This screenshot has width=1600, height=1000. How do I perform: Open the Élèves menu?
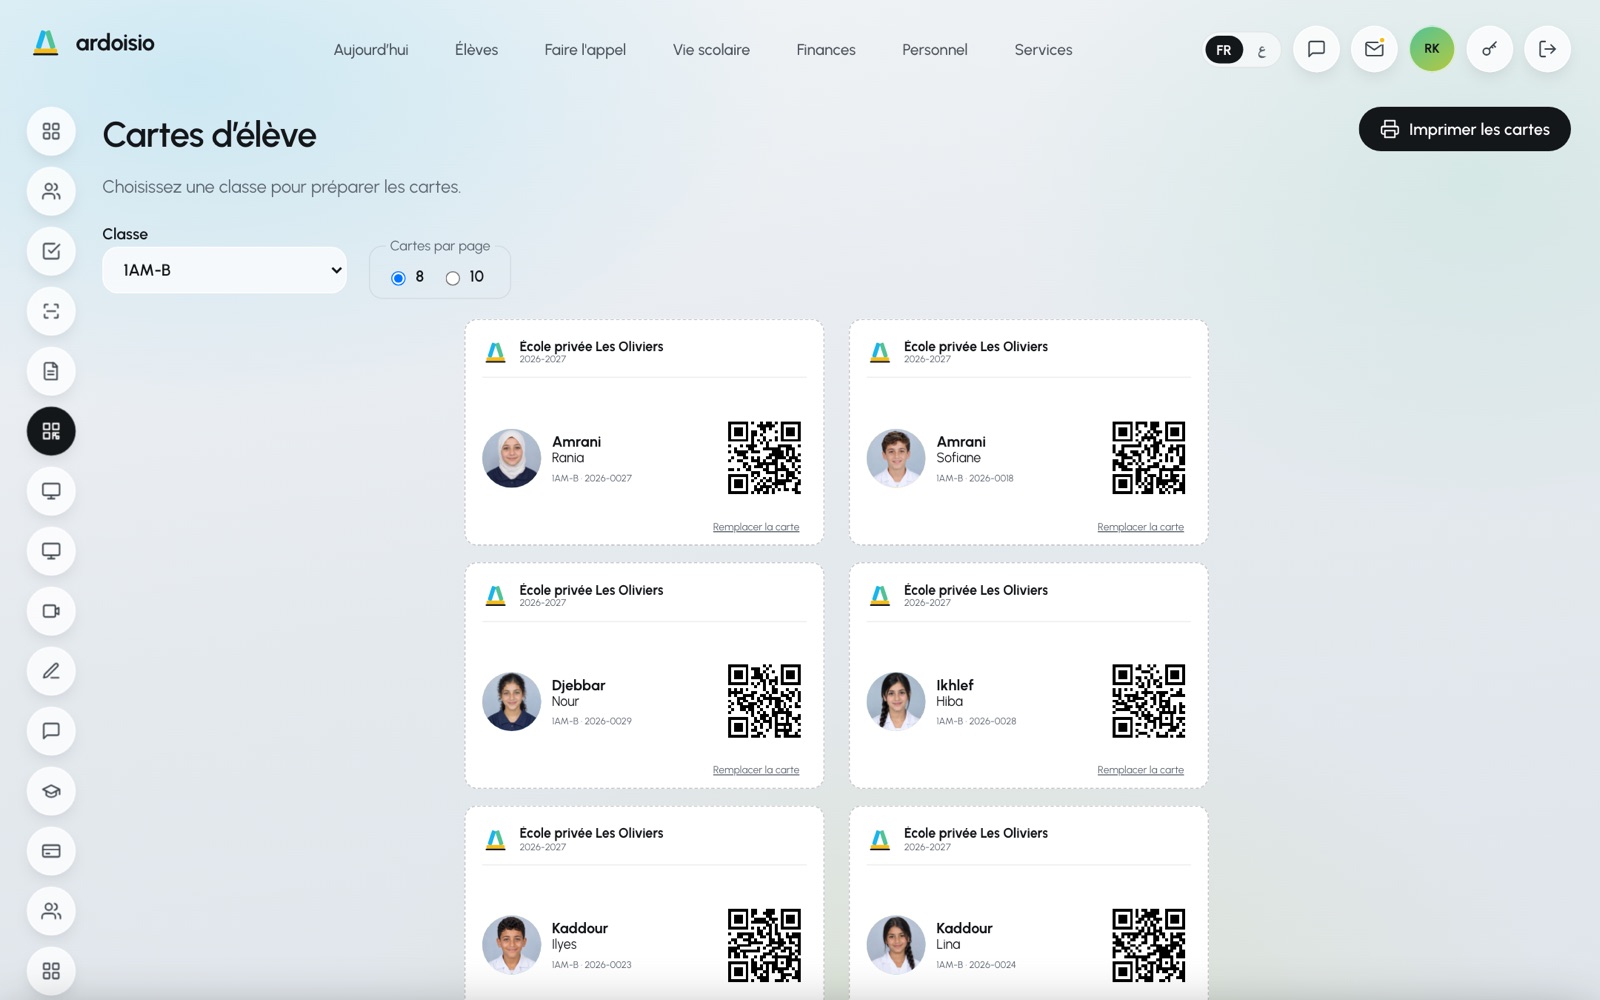(476, 50)
